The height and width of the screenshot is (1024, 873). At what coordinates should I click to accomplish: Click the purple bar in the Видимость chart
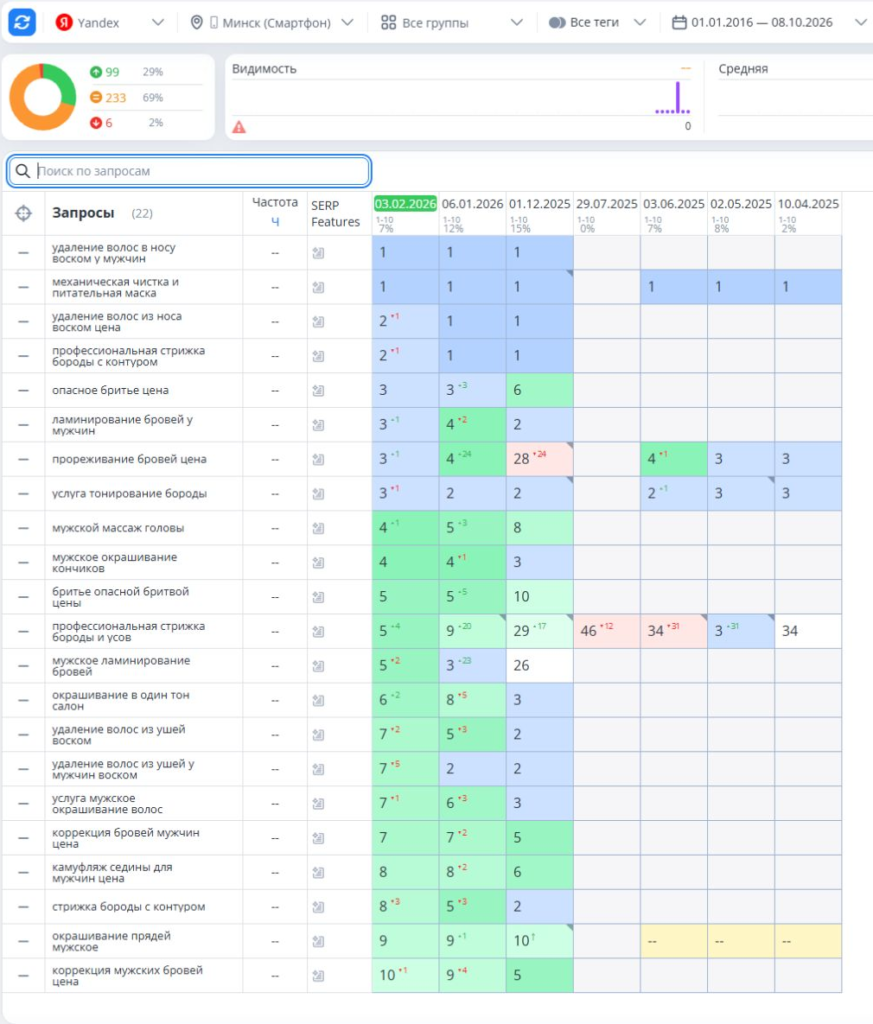pyautogui.click(x=678, y=97)
